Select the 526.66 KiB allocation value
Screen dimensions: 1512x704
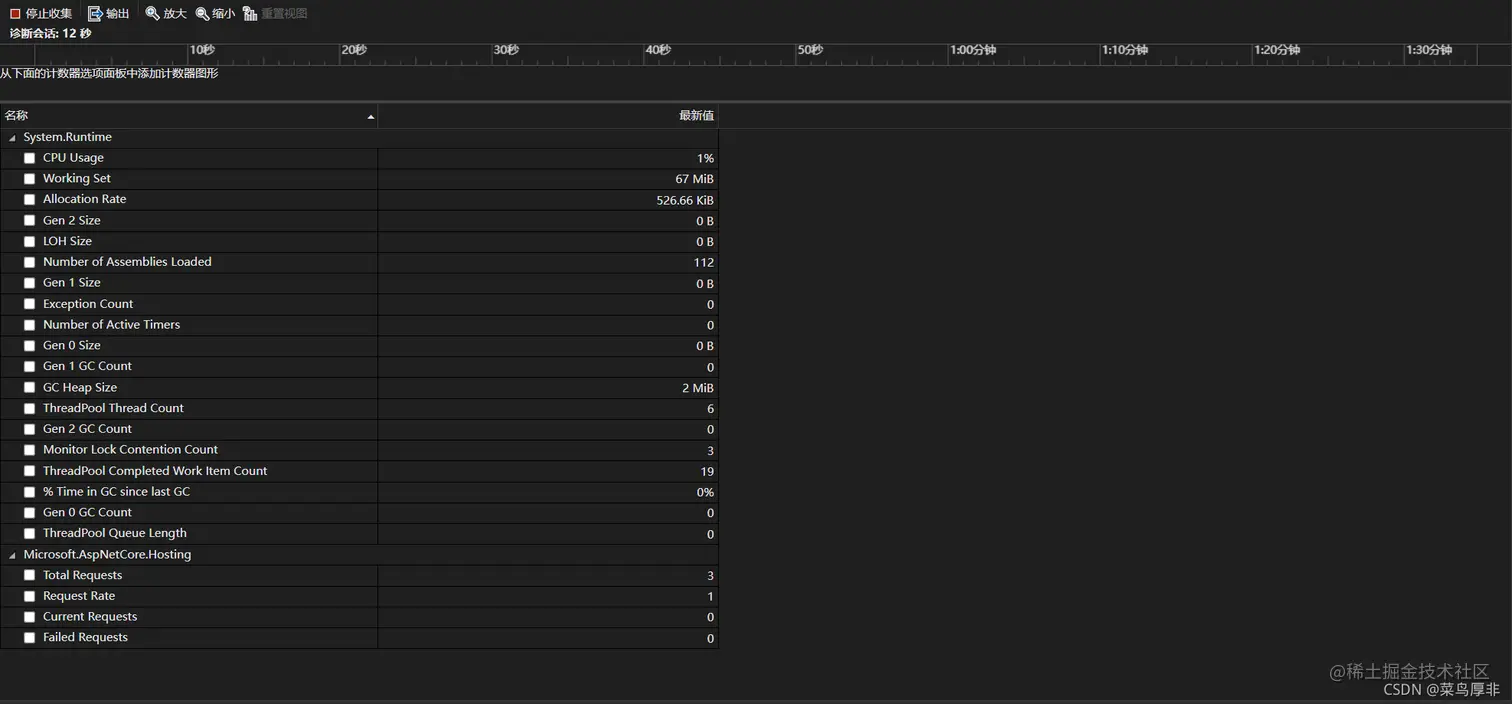pos(685,200)
